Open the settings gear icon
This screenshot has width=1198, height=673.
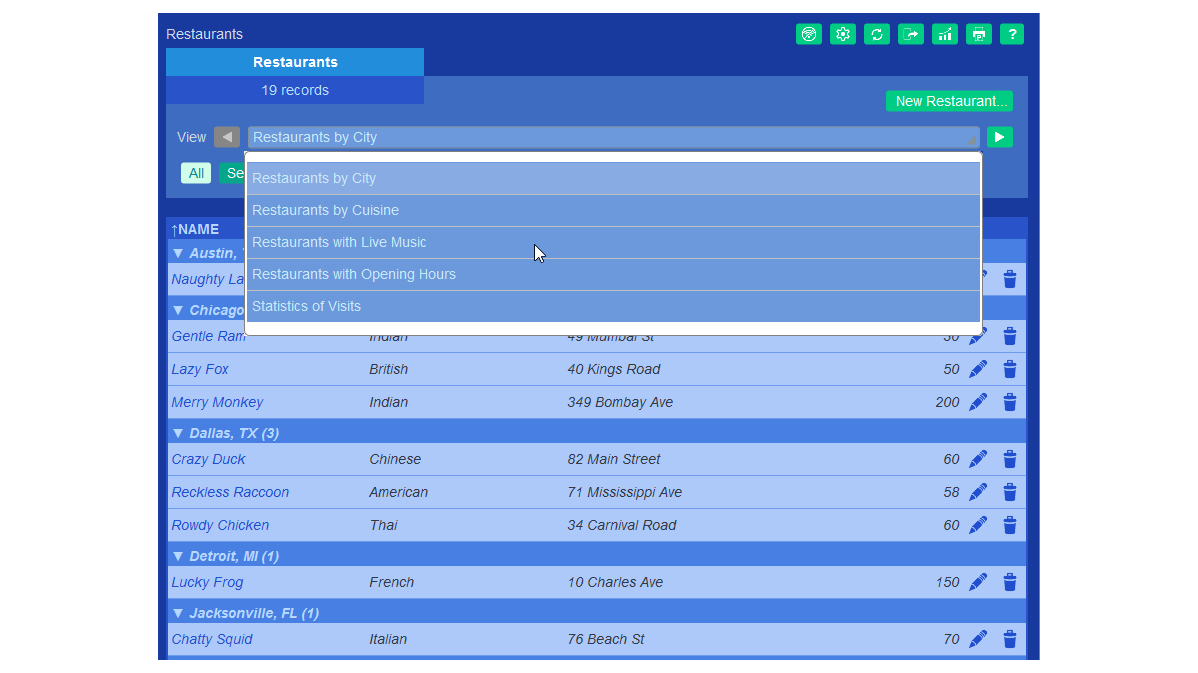[x=843, y=34]
